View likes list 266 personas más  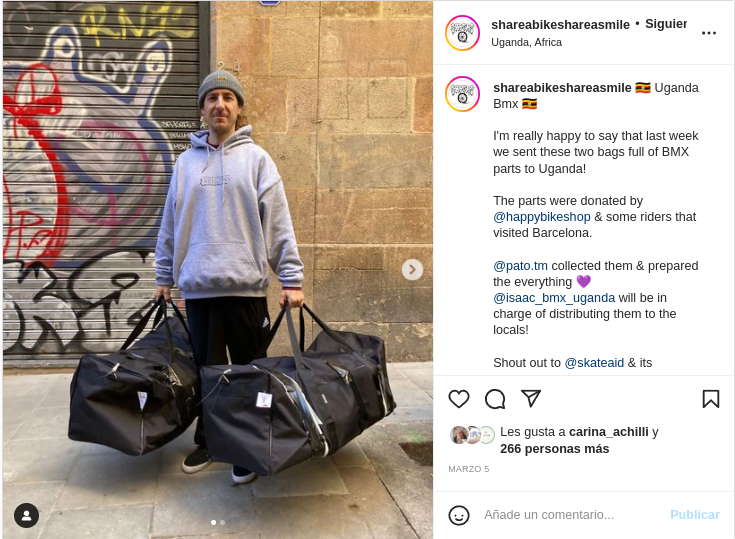click(x=555, y=449)
